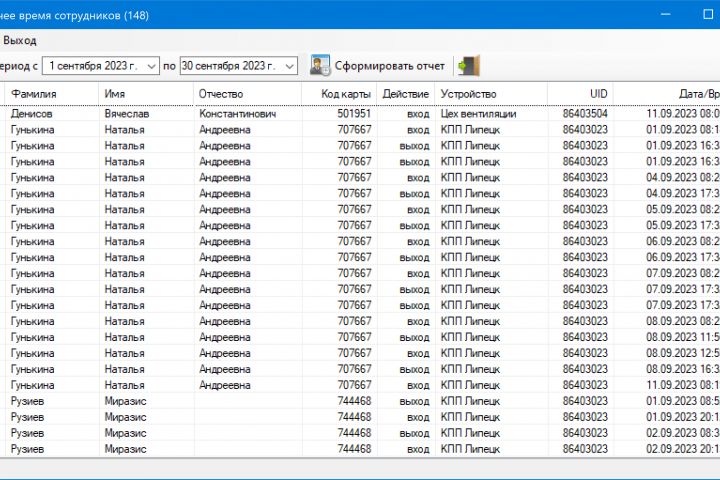Viewport: 720px width, 480px height.
Task: Open the end date dropdown arrow
Action: (x=290, y=66)
